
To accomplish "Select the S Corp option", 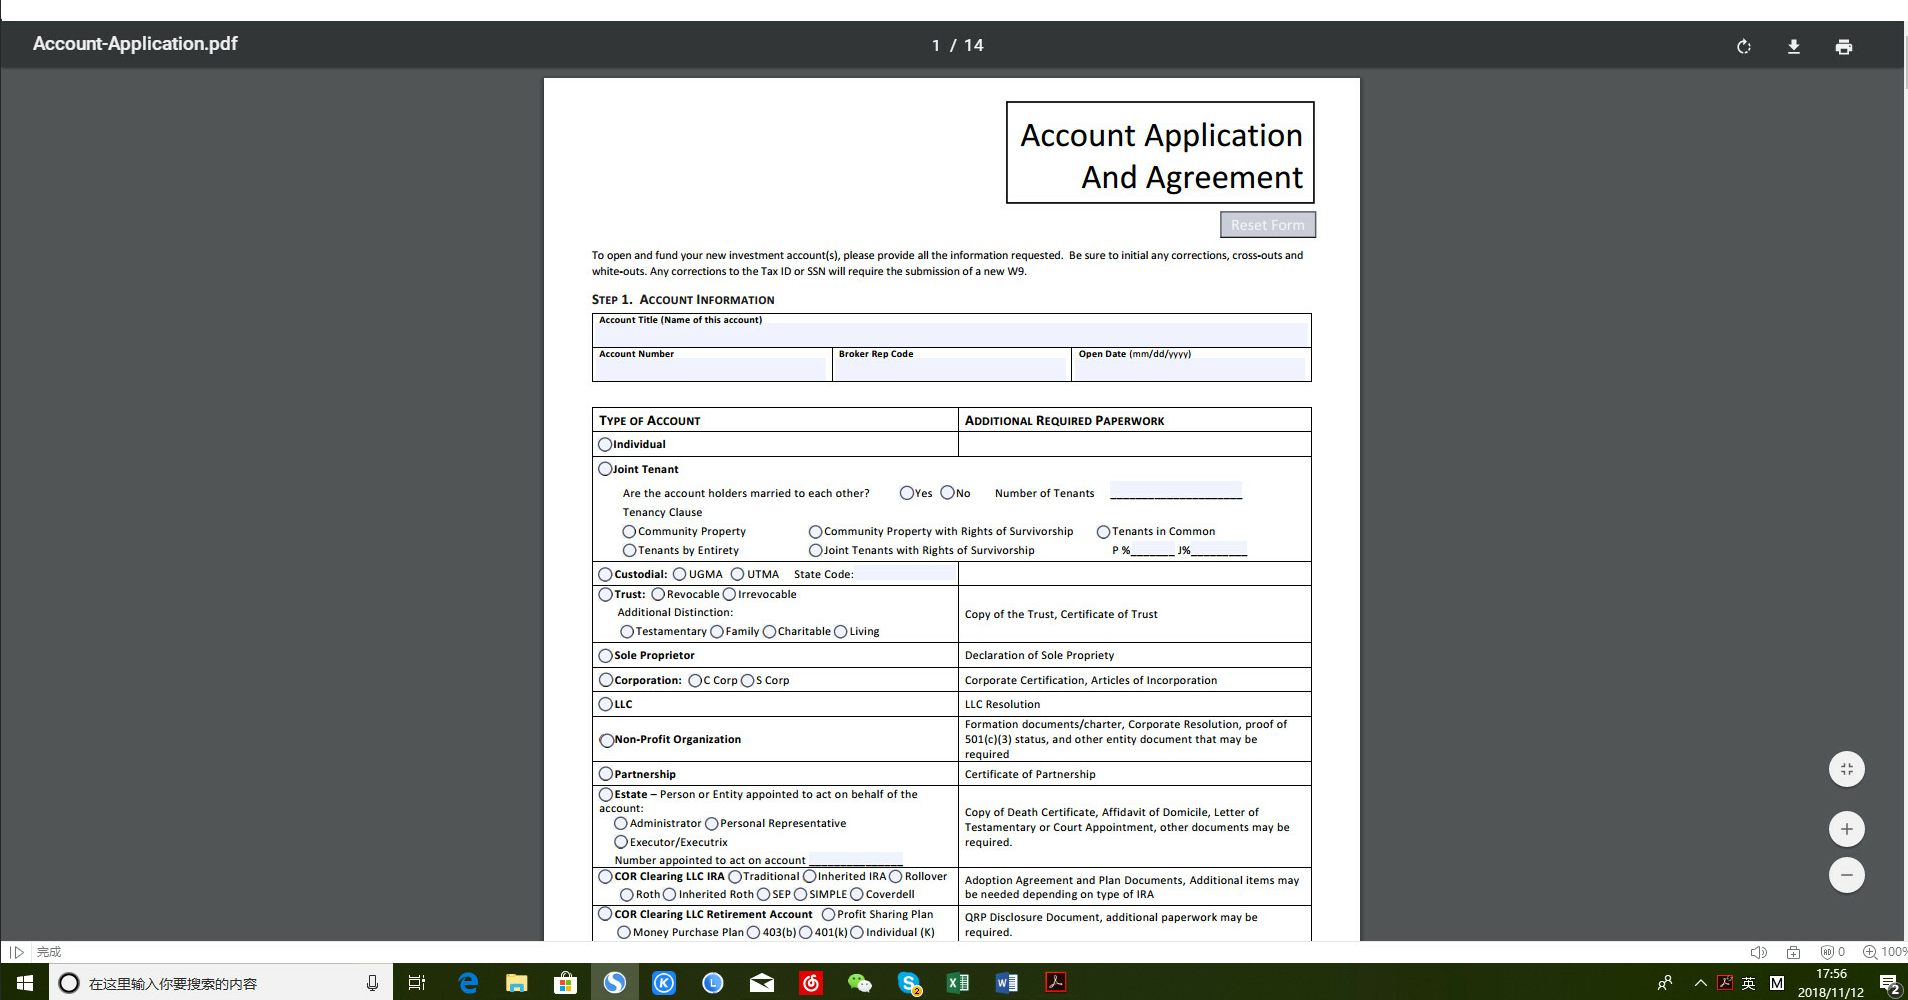I will [747, 681].
